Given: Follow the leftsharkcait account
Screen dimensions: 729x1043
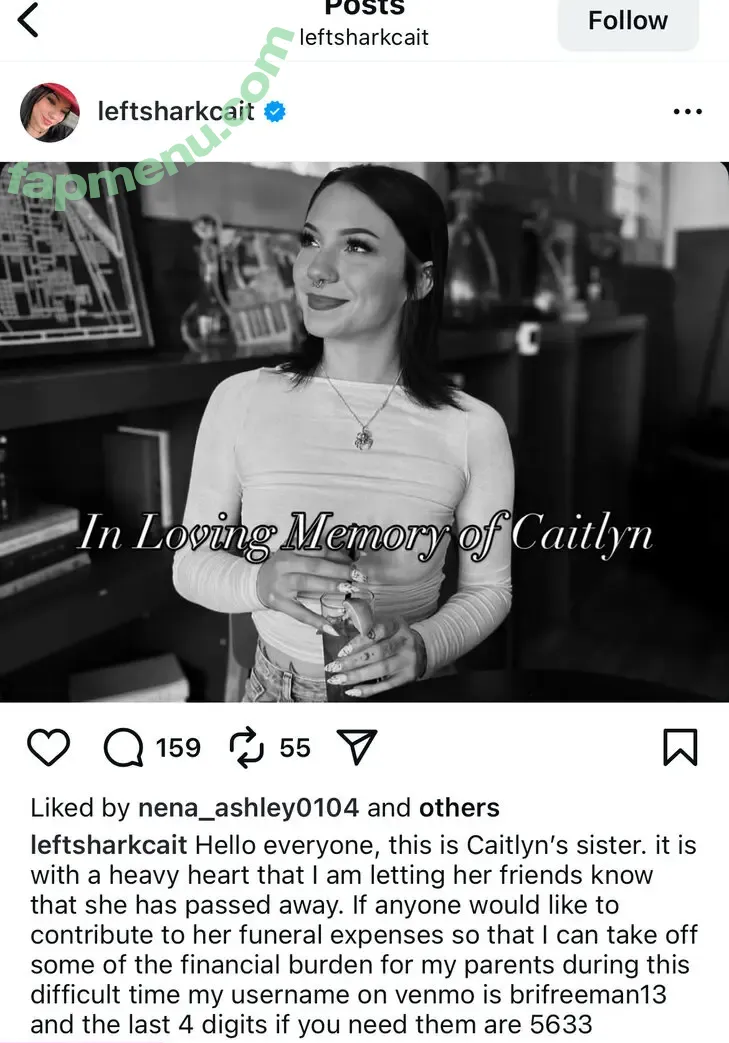Looking at the screenshot, I should tap(628, 21).
